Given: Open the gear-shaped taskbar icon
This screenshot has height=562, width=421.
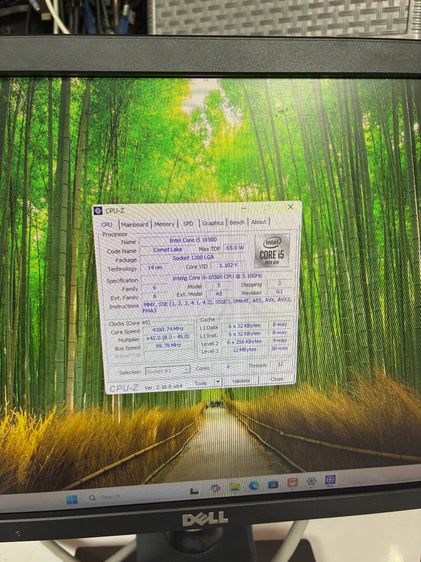Looking at the screenshot, I should pos(311,481).
